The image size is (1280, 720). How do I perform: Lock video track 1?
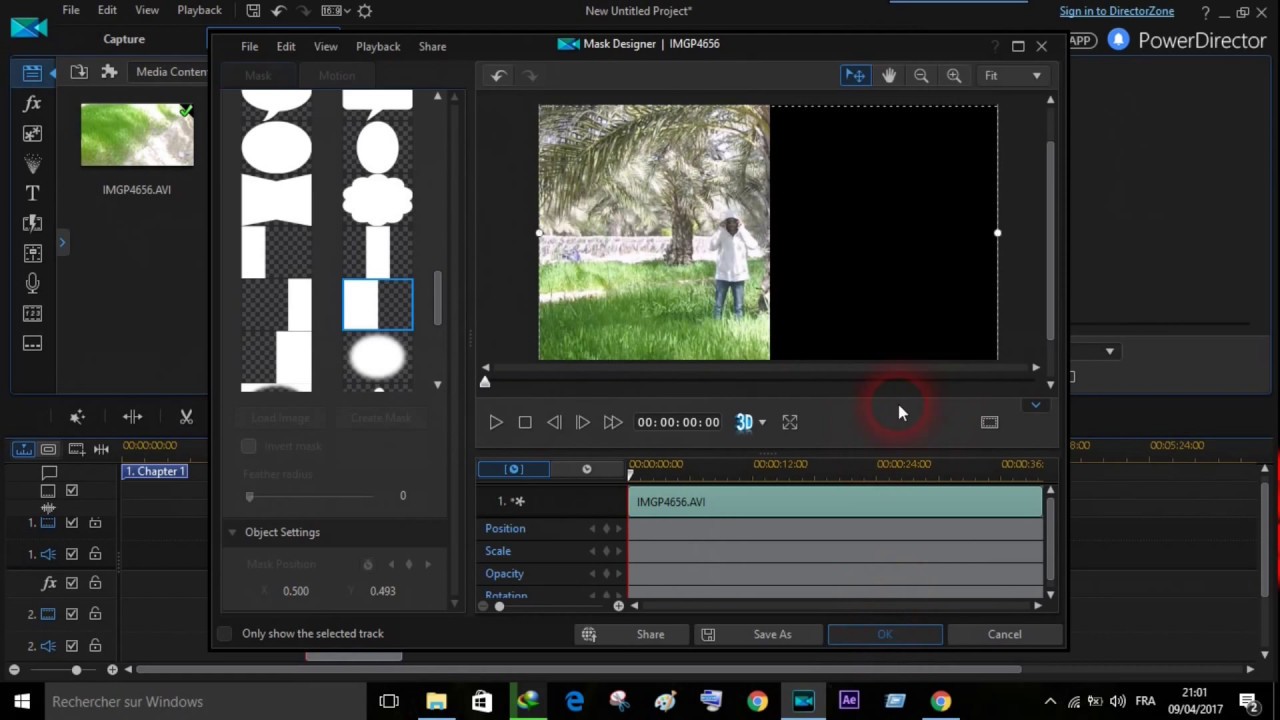click(x=95, y=523)
